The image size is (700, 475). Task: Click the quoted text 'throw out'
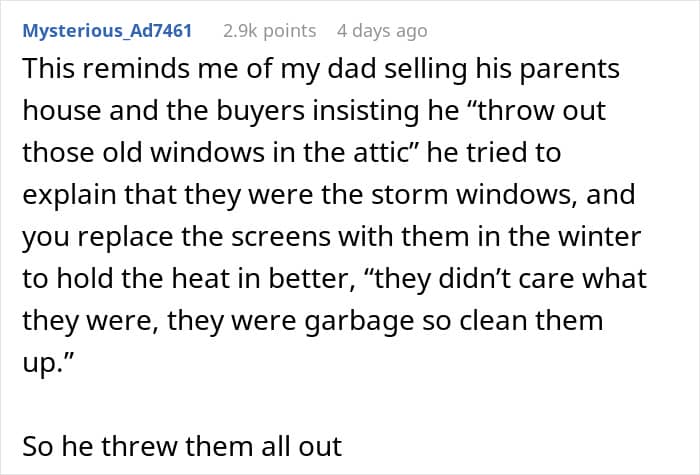coord(542,110)
